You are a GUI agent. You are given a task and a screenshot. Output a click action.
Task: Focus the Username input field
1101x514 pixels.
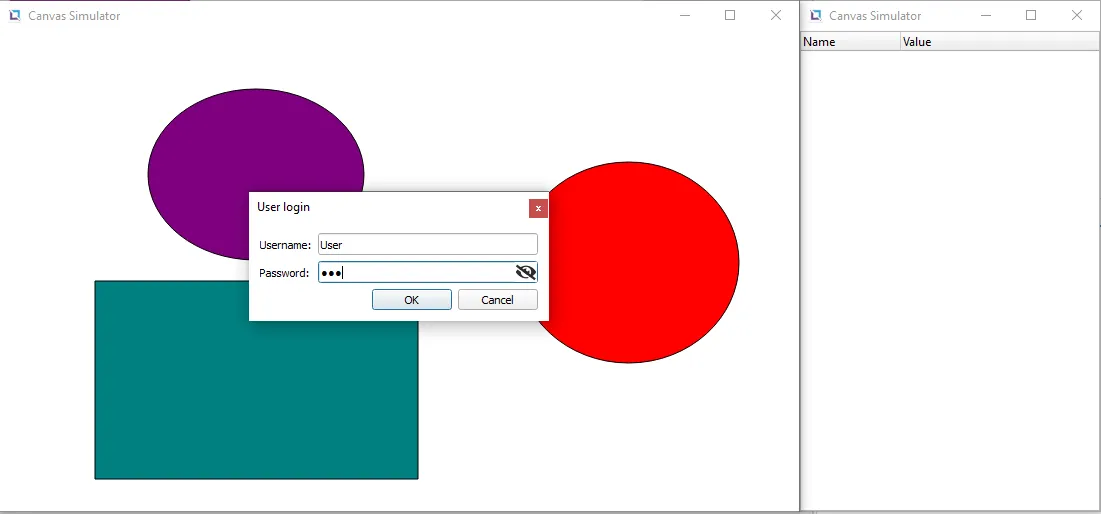427,244
